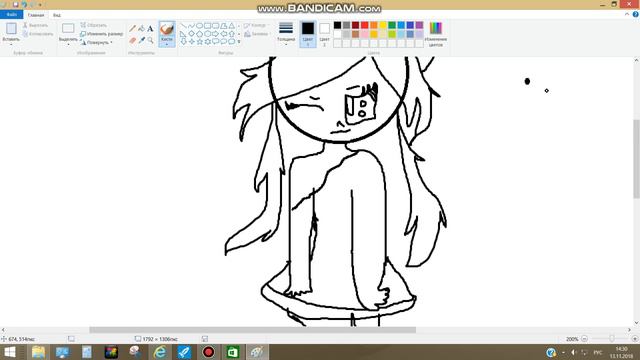
Task: Open Edit colors (Изменение цветов) dialog
Action: click(x=436, y=33)
